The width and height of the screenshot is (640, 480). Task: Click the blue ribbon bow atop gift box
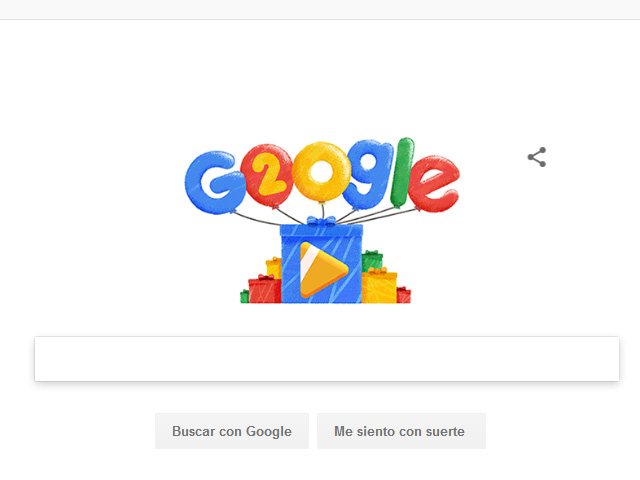coord(321,221)
